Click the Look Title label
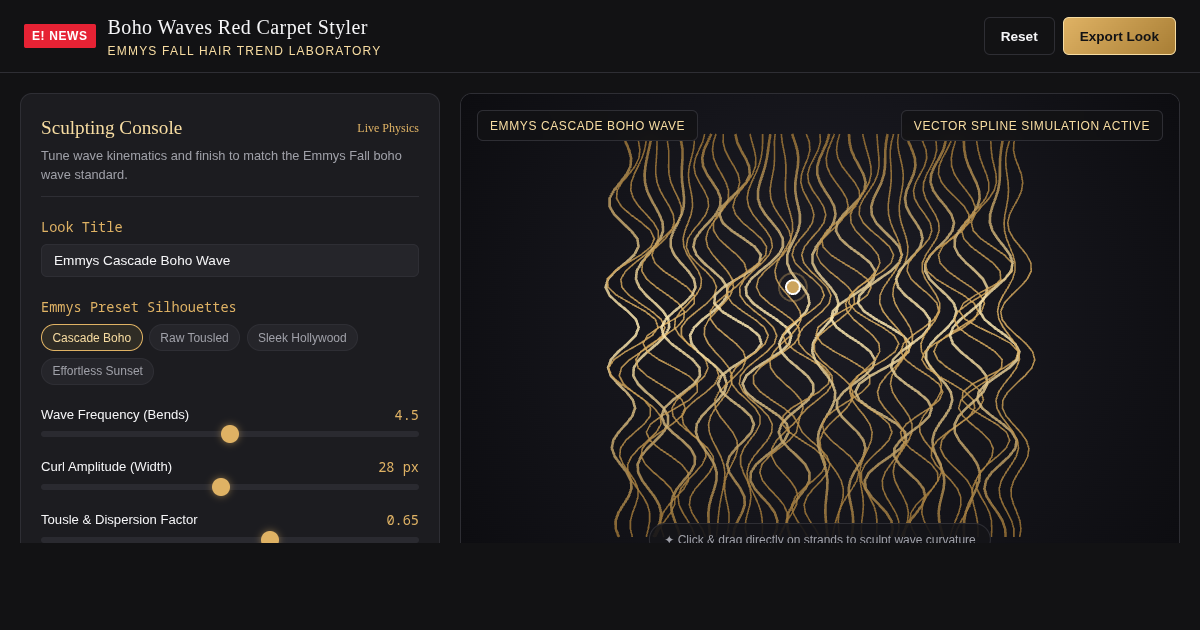Viewport: 1200px width, 630px height. point(82,227)
